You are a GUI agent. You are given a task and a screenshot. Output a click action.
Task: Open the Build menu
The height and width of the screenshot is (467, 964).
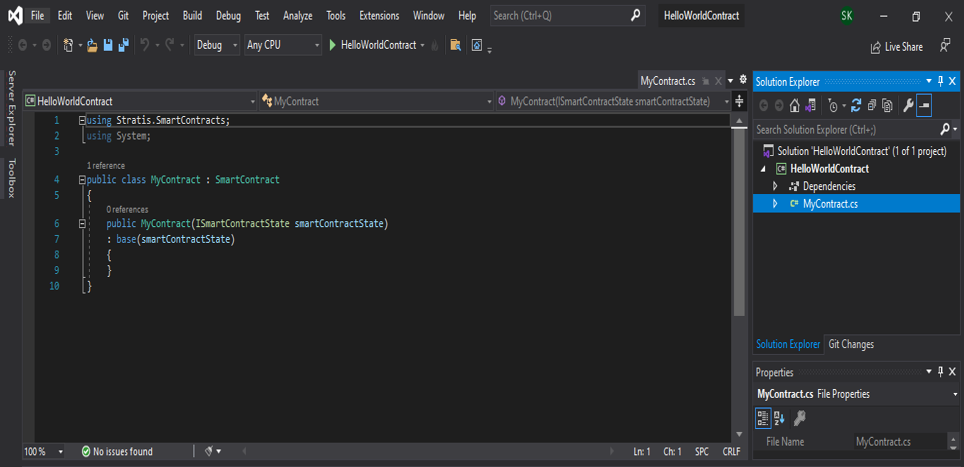[x=192, y=16]
